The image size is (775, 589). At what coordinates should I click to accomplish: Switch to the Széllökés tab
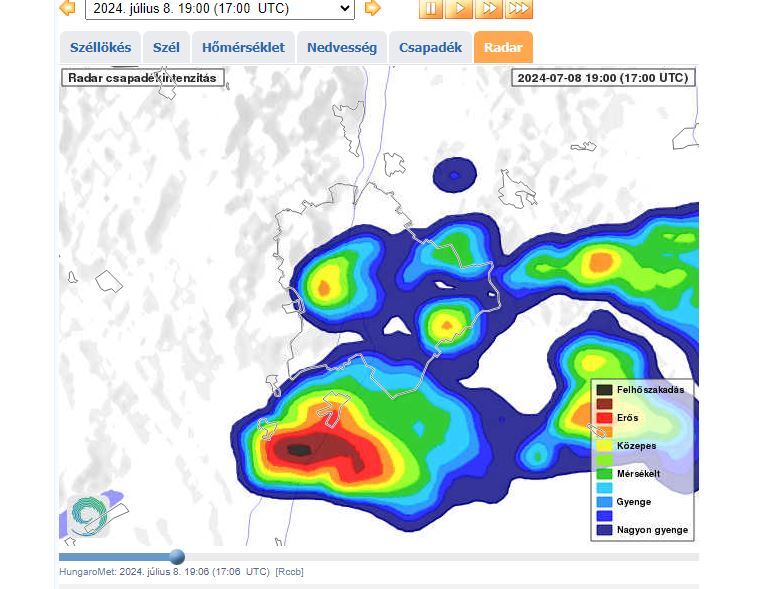(x=100, y=48)
